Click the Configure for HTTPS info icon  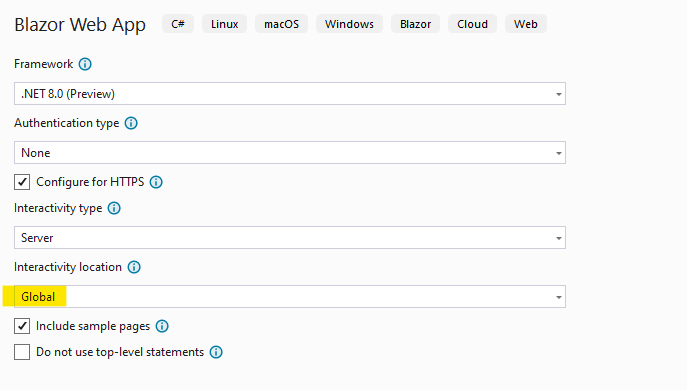click(156, 182)
